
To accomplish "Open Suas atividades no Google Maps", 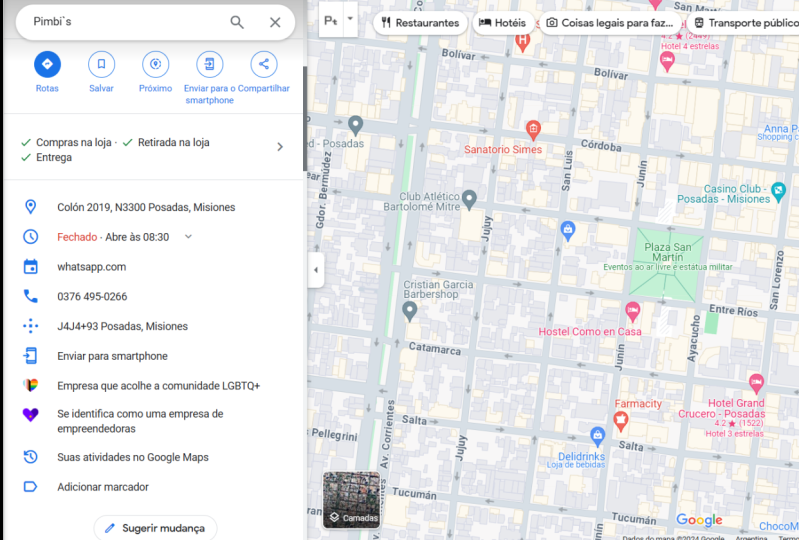I will [133, 457].
